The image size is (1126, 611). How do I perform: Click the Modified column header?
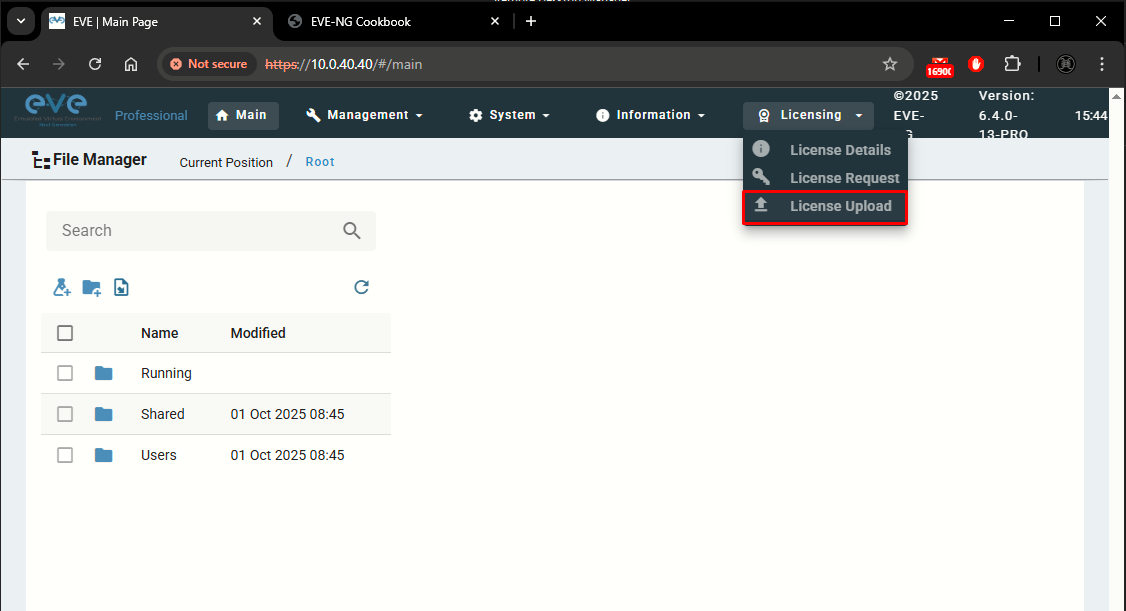click(258, 333)
